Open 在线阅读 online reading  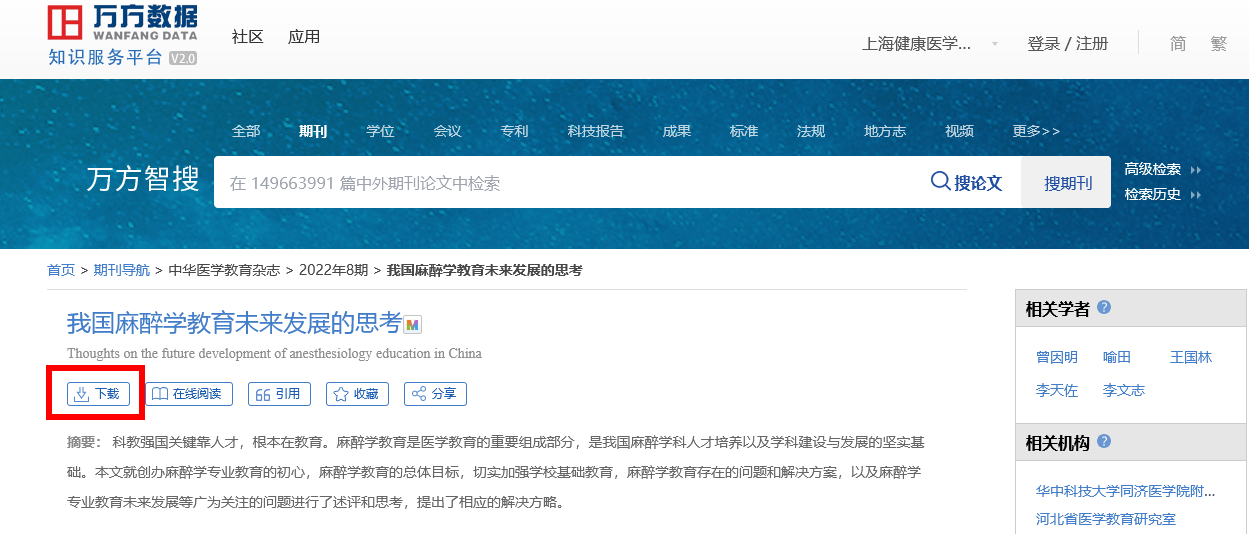(190, 394)
